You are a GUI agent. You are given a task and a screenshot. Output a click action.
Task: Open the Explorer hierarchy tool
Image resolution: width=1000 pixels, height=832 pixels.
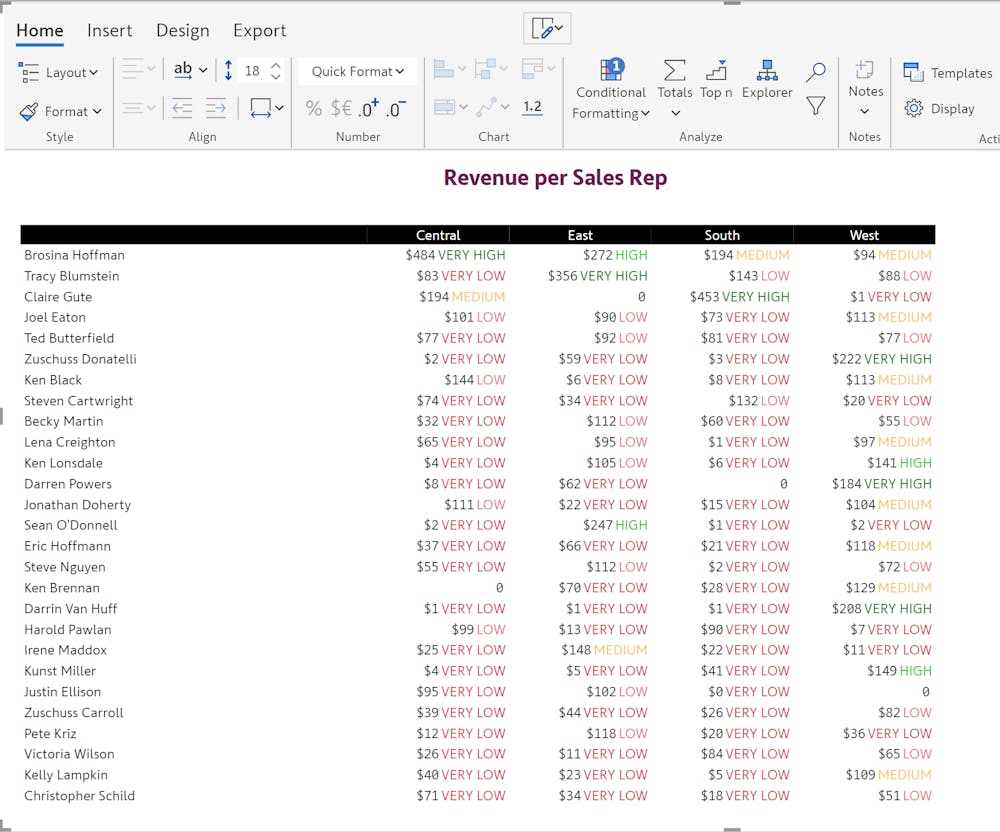tap(767, 80)
